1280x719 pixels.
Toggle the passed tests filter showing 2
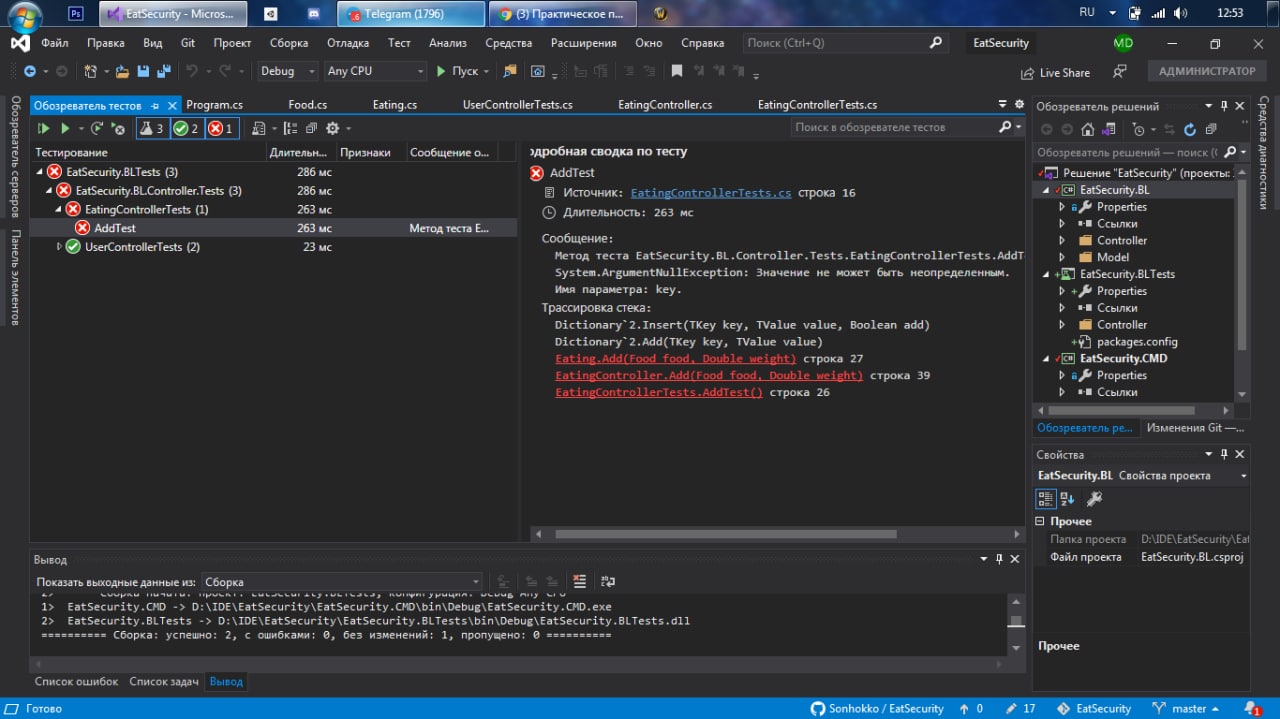[186, 128]
